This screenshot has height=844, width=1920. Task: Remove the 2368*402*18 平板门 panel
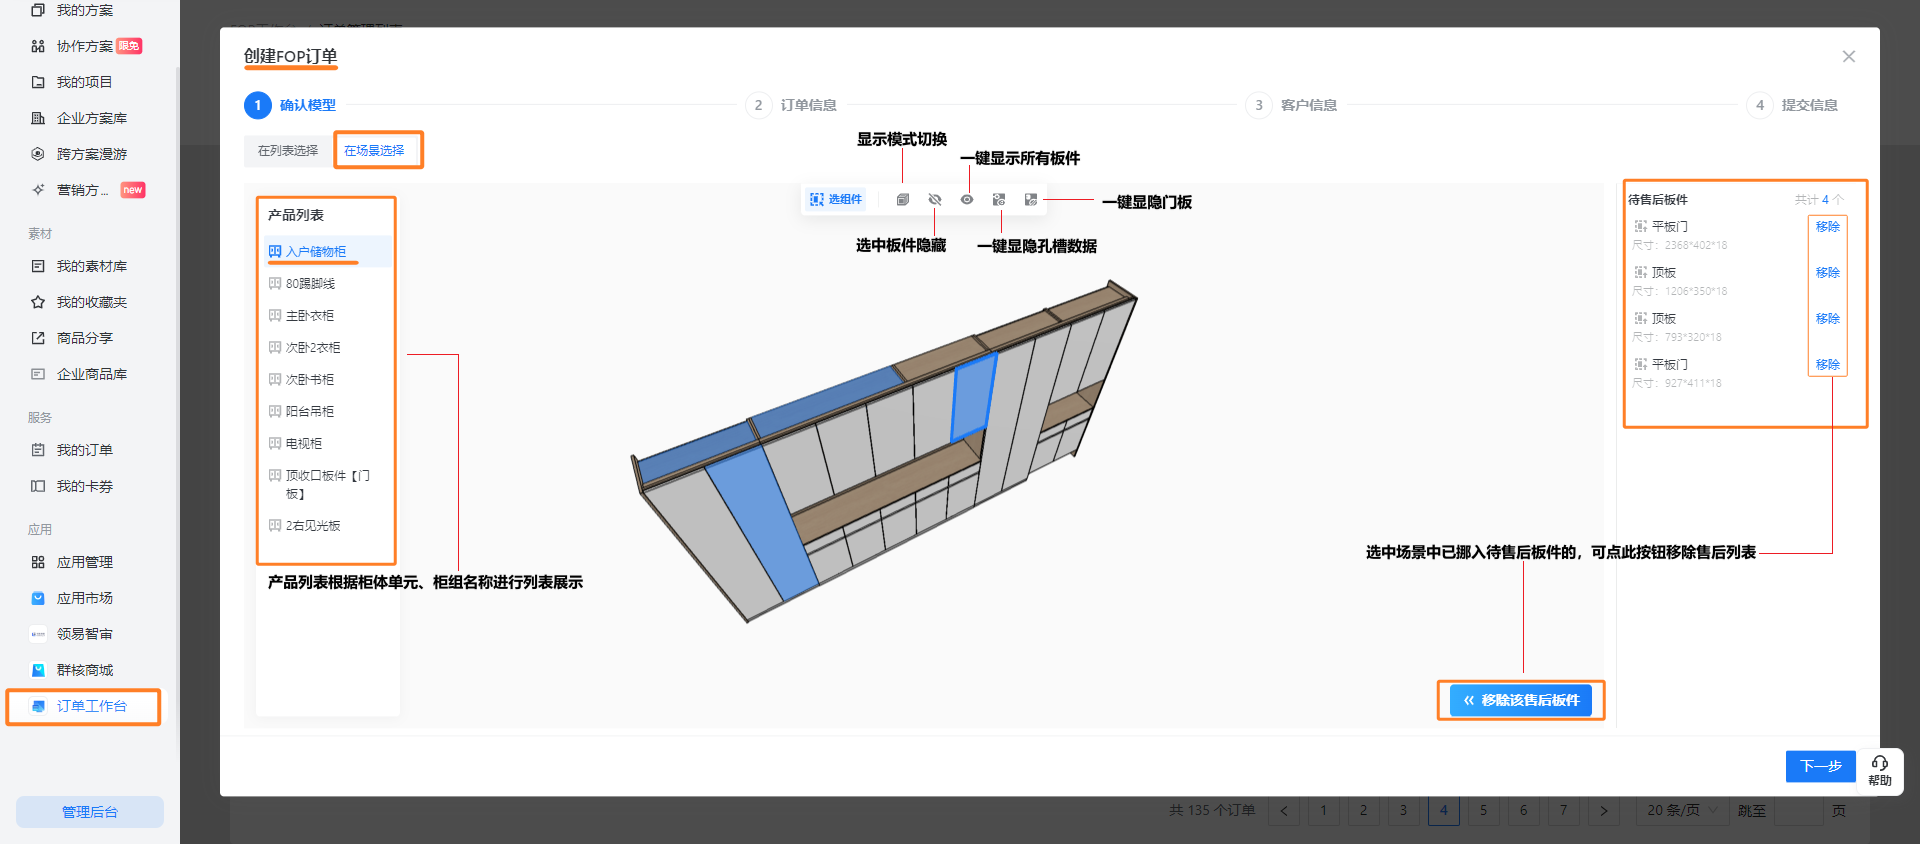point(1827,227)
